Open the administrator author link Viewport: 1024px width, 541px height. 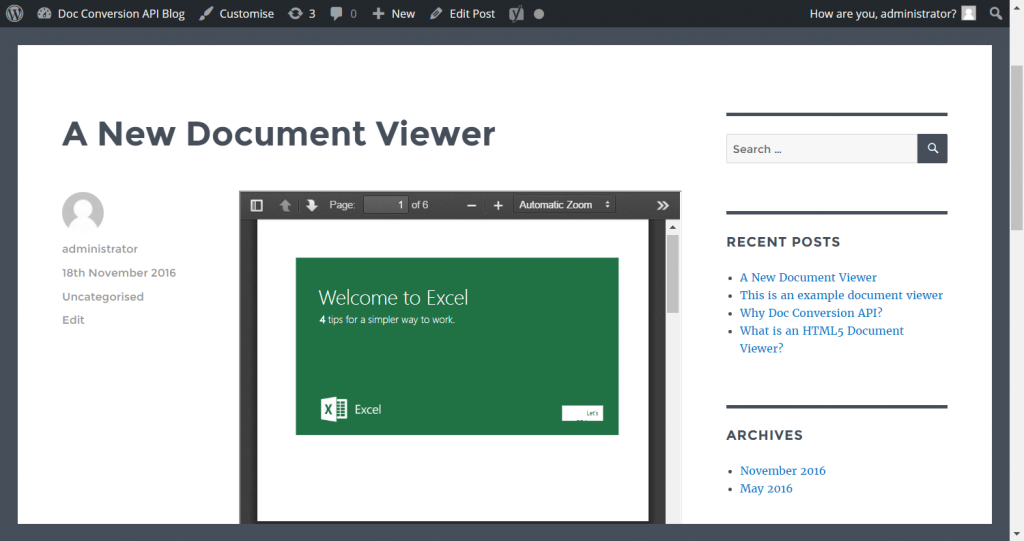100,249
